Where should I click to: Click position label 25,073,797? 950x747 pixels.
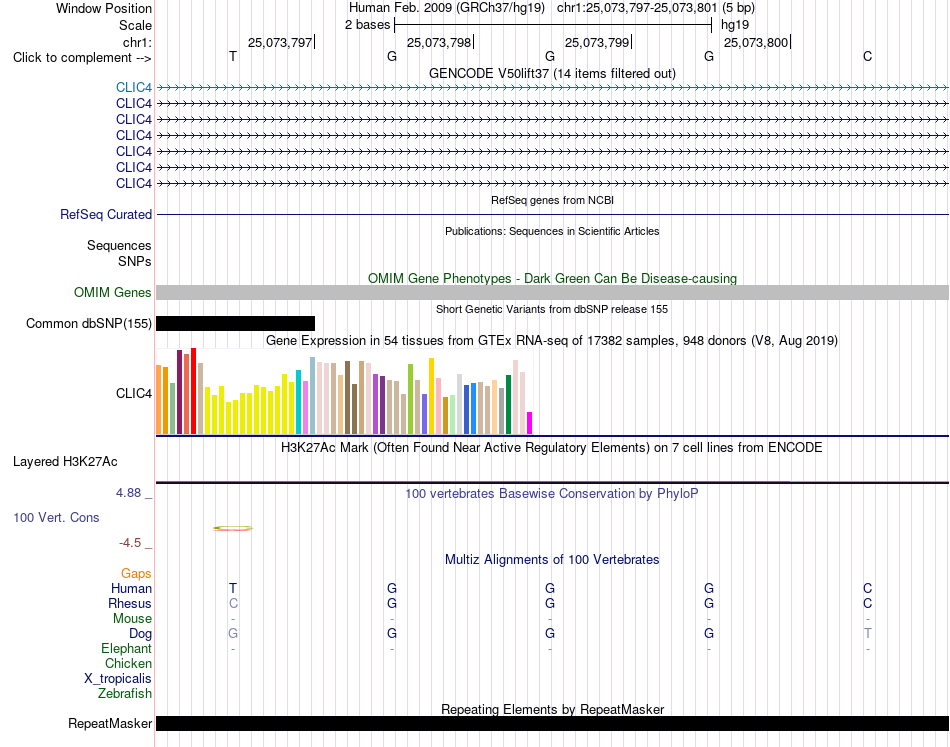click(280, 42)
